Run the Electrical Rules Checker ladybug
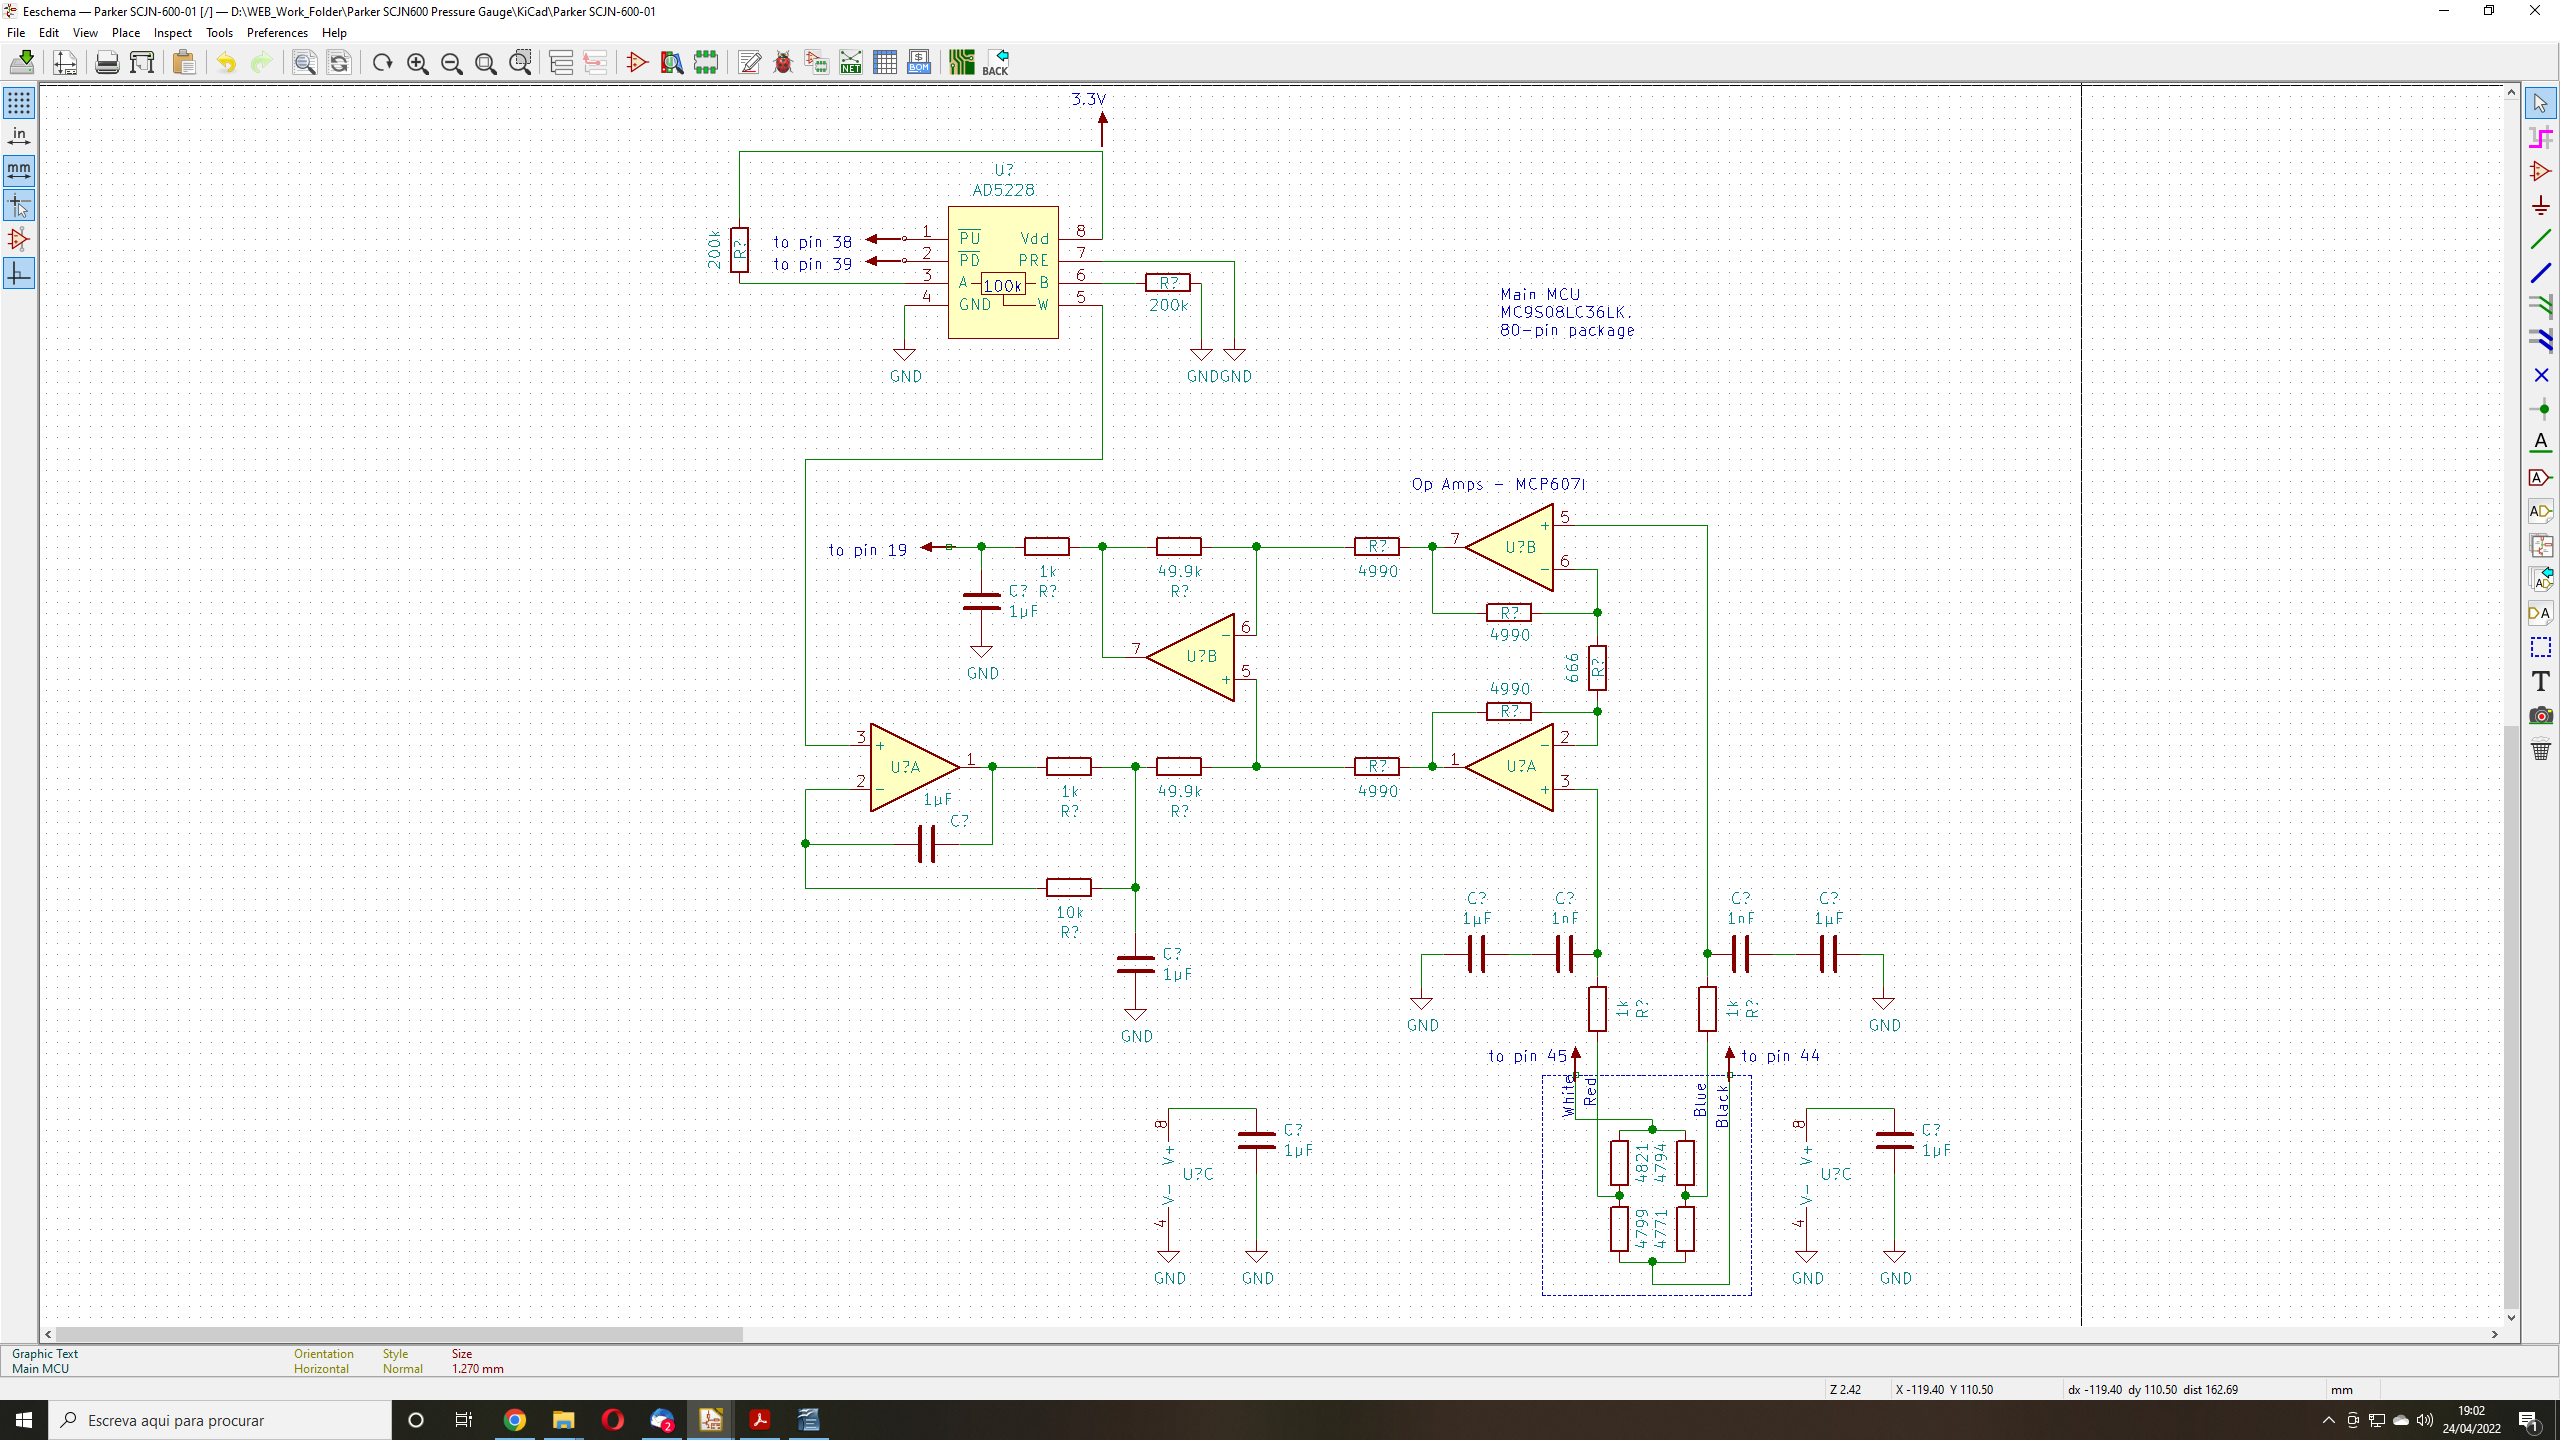Screen dimensions: 2560x1440 pos(783,62)
